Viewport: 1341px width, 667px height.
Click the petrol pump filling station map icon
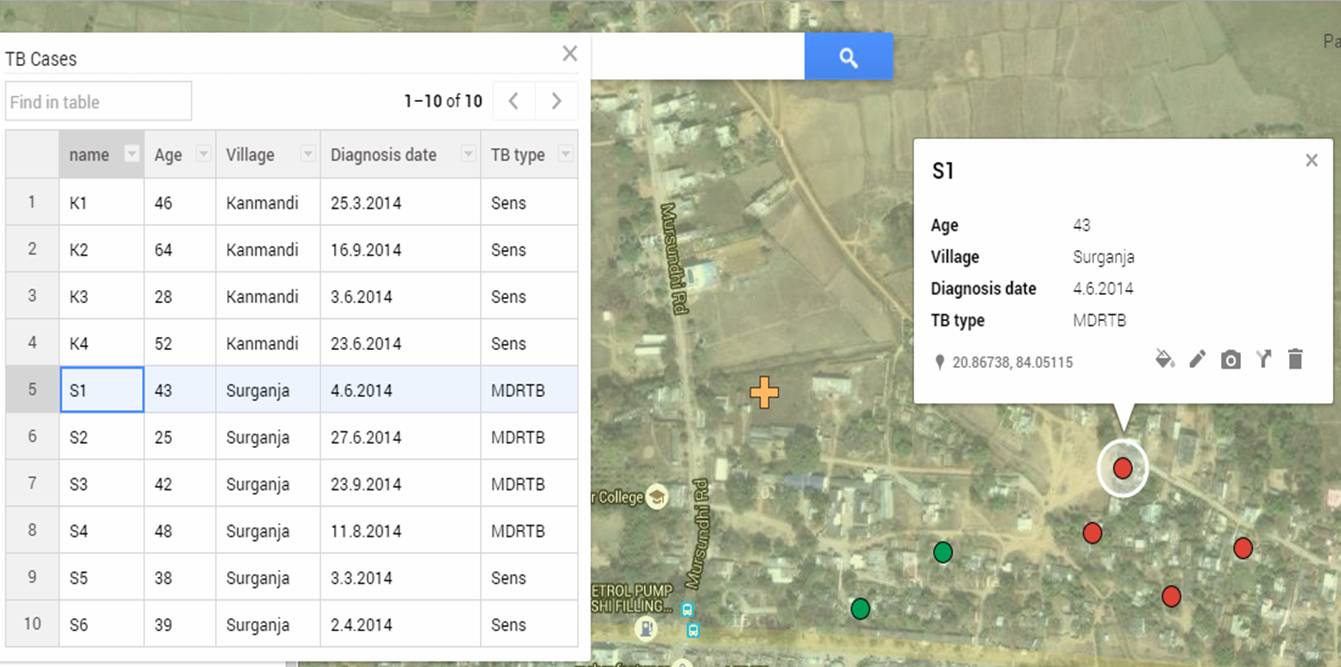coord(644,630)
